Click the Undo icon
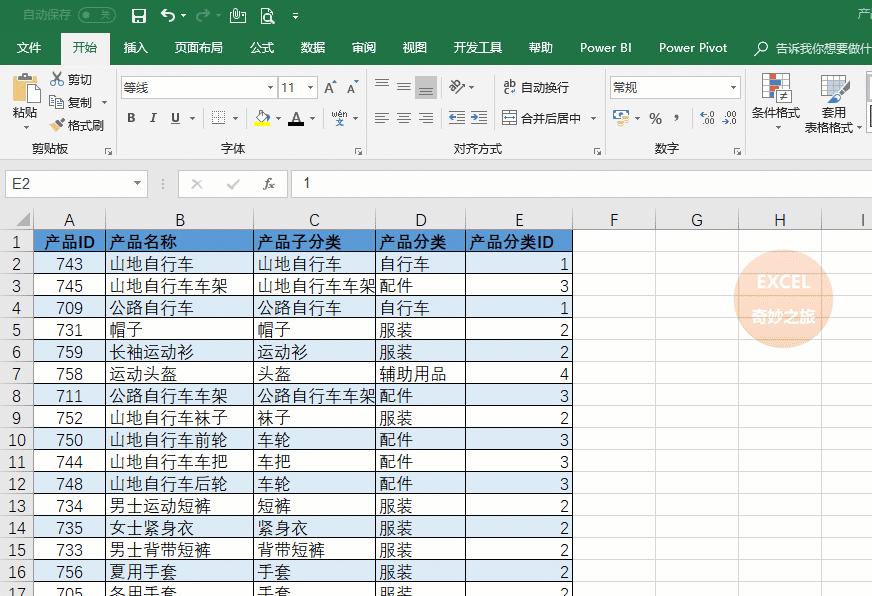 [165, 15]
